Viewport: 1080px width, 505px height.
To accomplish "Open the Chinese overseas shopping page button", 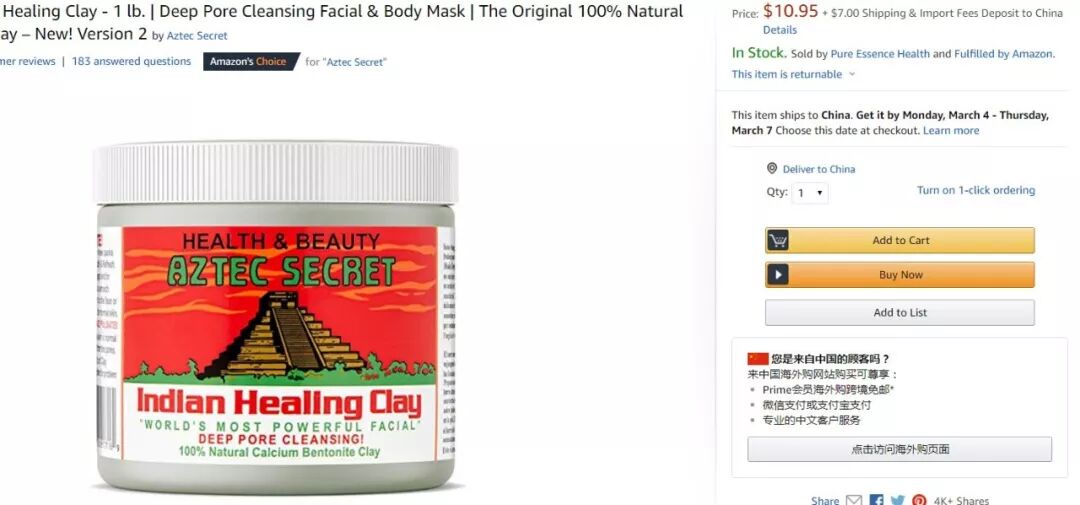I will pyautogui.click(x=900, y=449).
